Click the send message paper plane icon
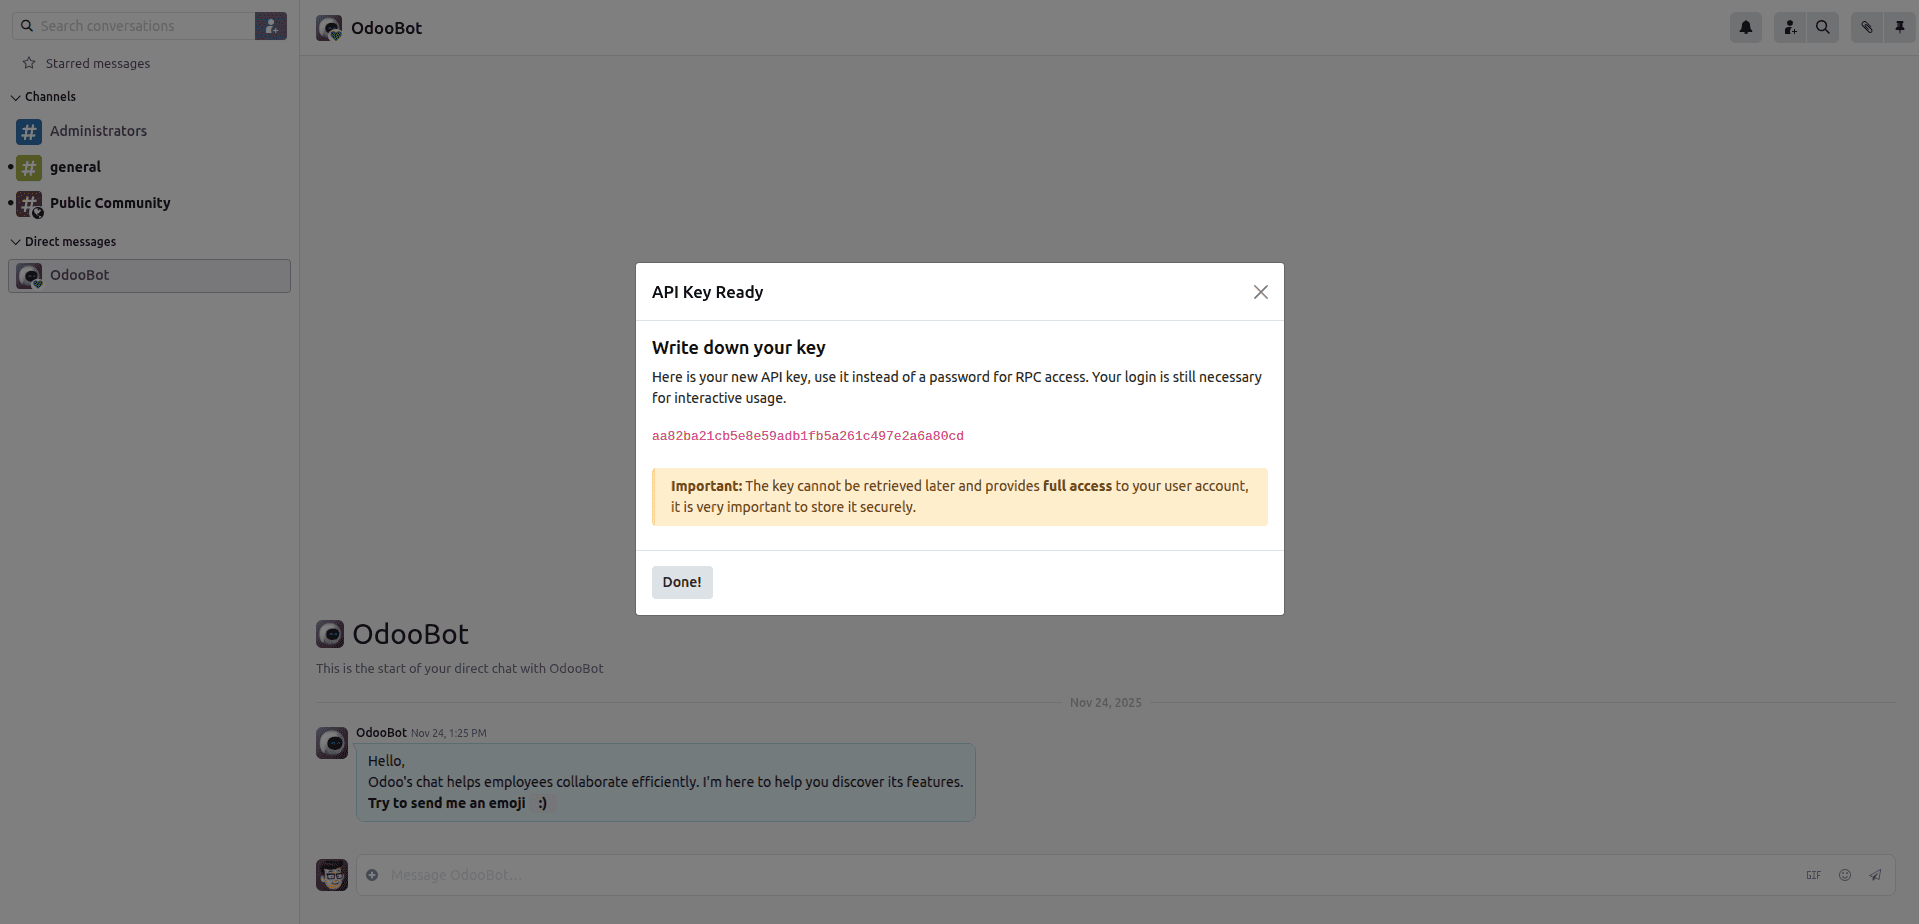The width and height of the screenshot is (1919, 924). tap(1874, 874)
